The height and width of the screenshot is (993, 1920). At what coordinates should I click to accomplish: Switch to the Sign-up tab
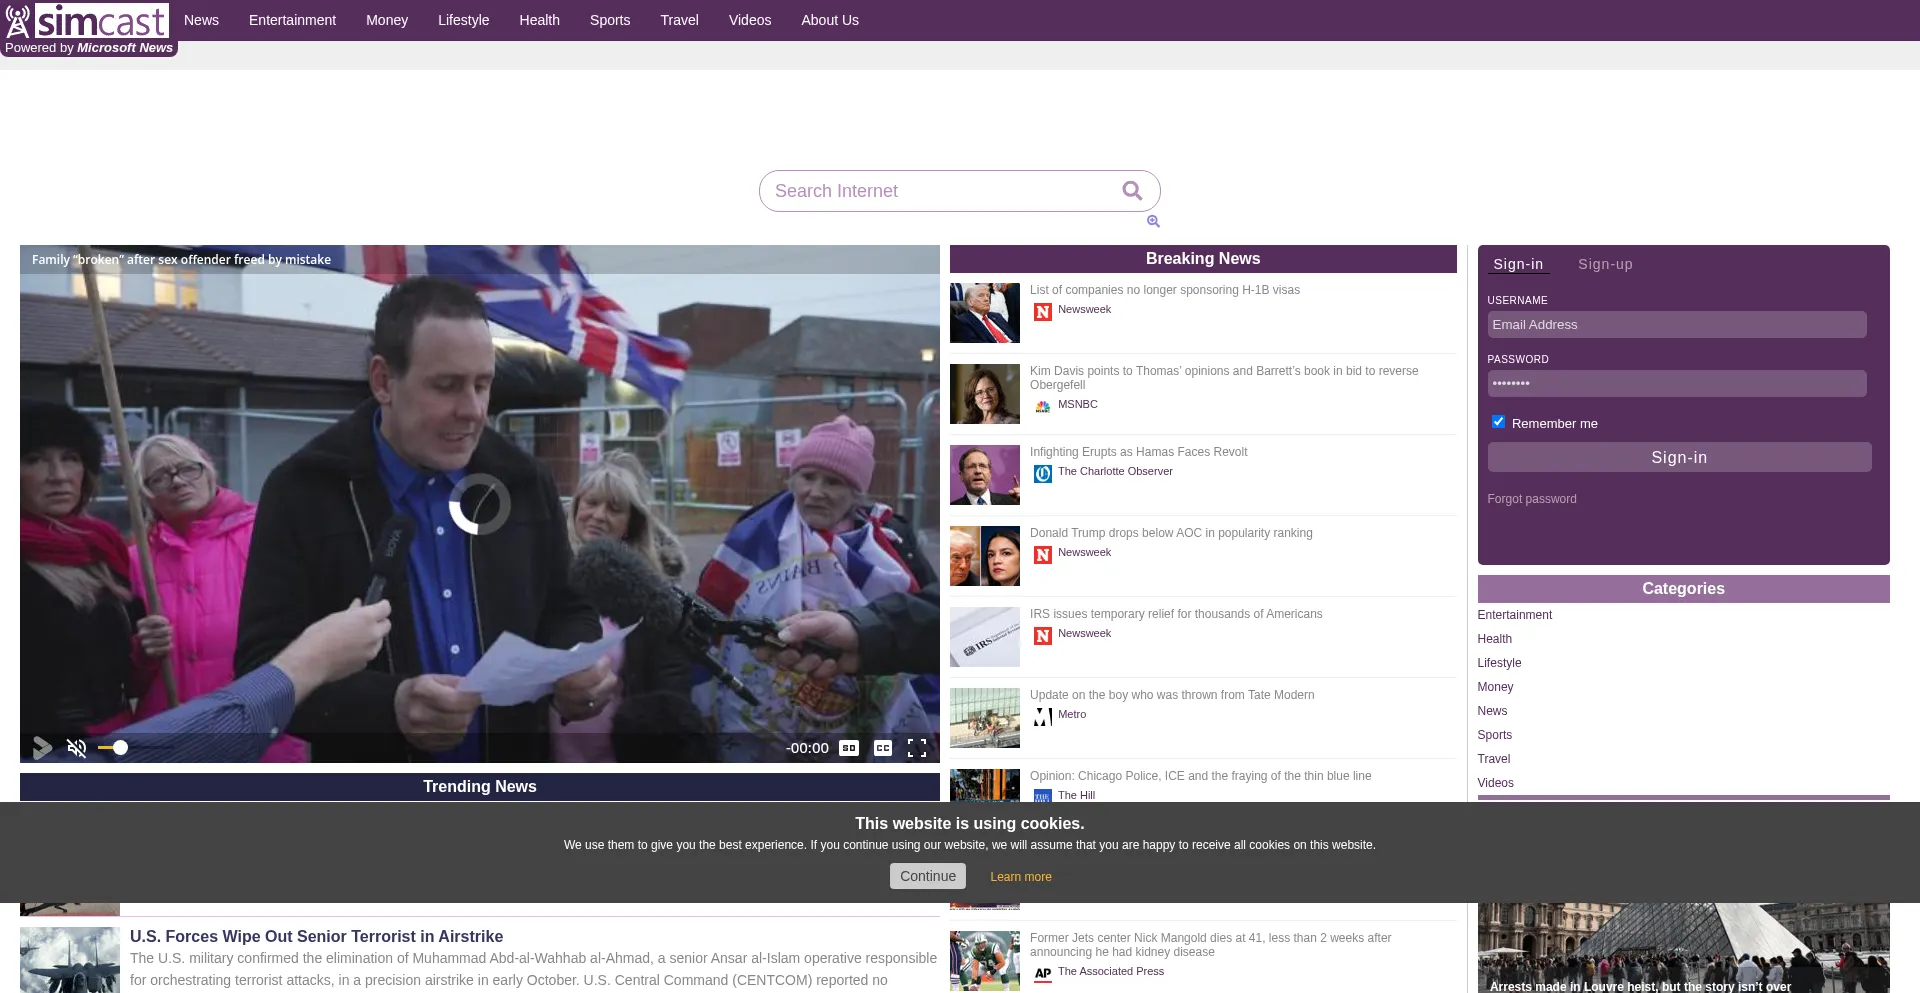coord(1605,265)
